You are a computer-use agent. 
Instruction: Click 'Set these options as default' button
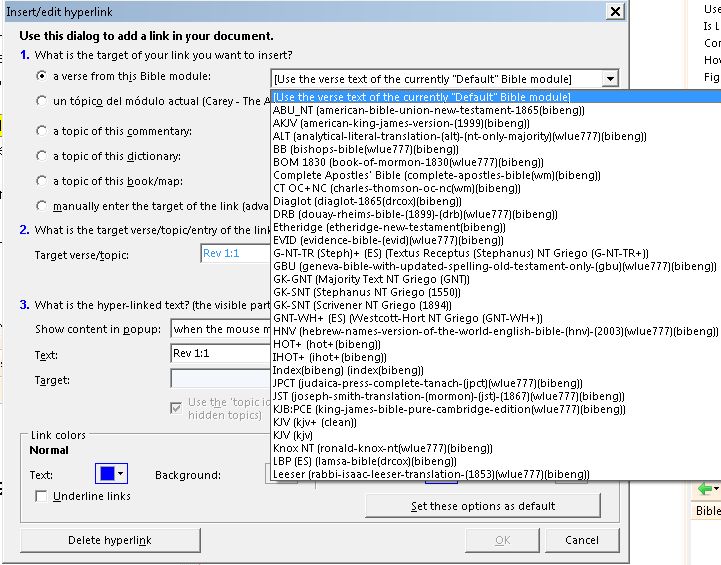[x=483, y=506]
